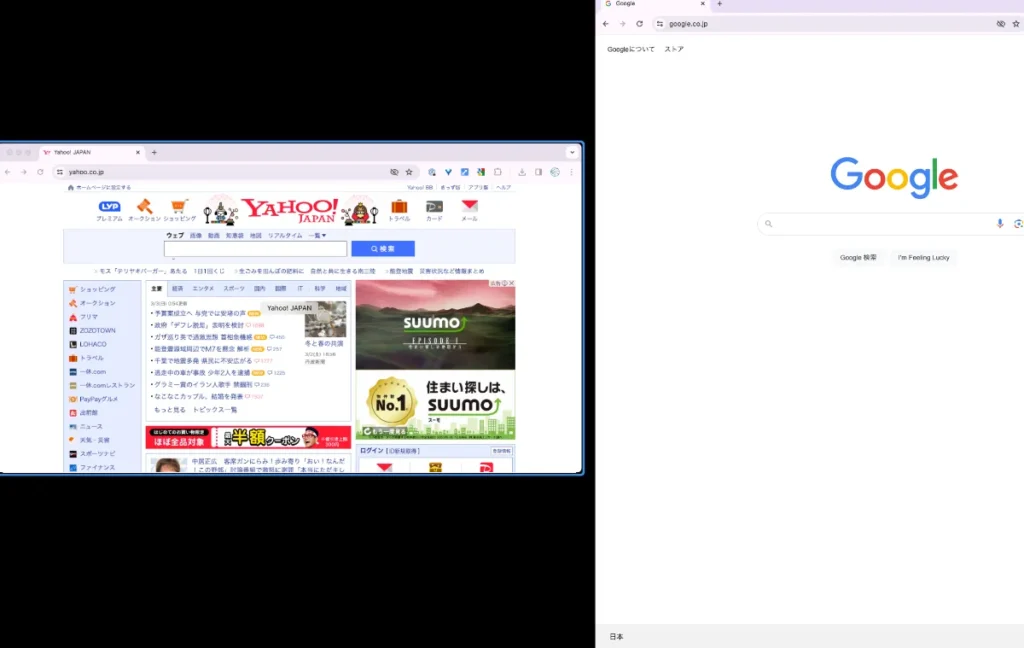Click the I'm Feeling Lucky button
Viewport: 1024px width, 648px height.
coord(923,257)
